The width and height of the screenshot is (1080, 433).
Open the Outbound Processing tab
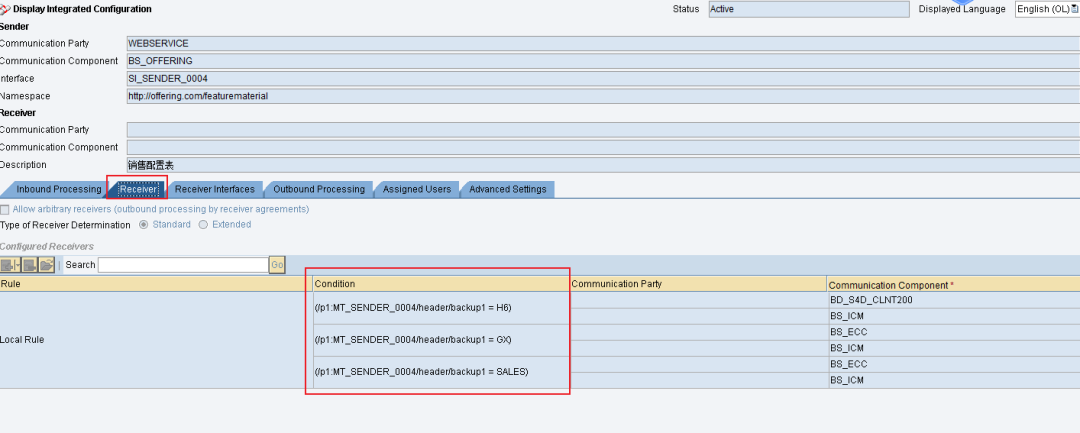click(x=319, y=189)
